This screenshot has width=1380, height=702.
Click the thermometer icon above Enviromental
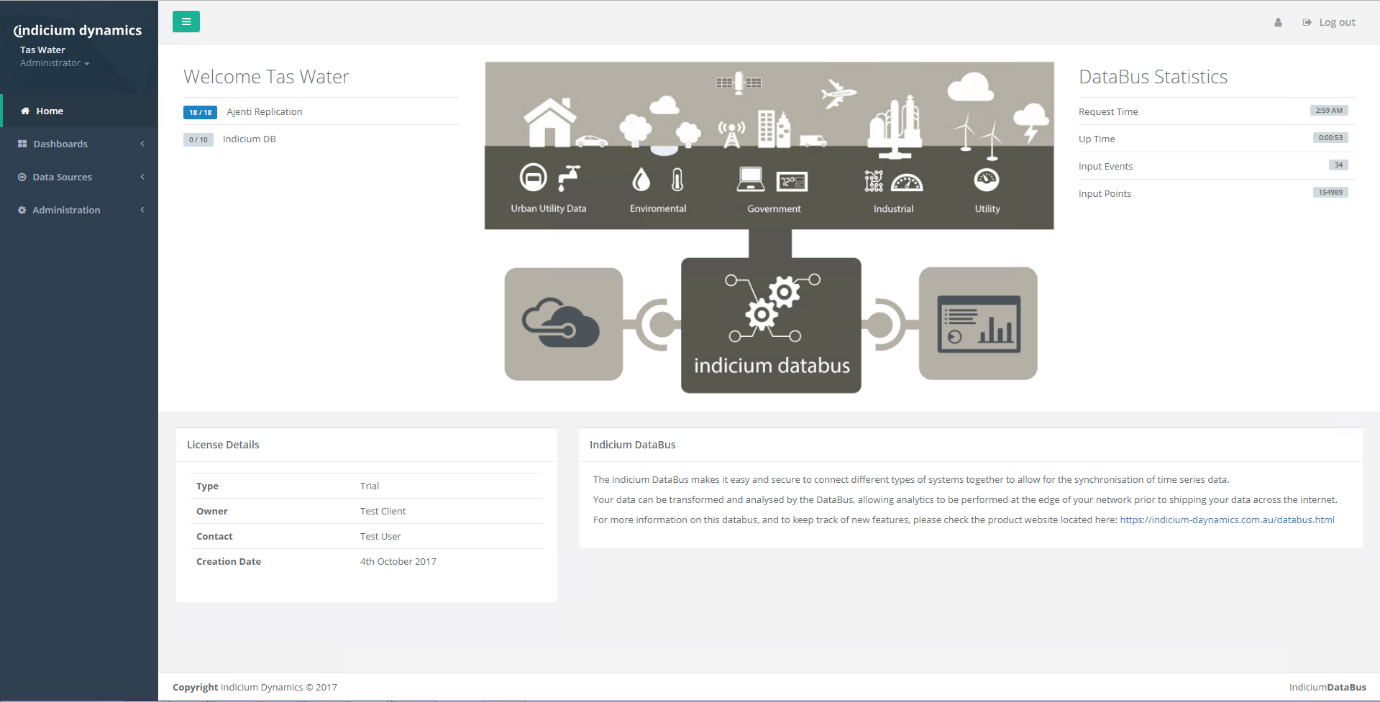(x=677, y=180)
